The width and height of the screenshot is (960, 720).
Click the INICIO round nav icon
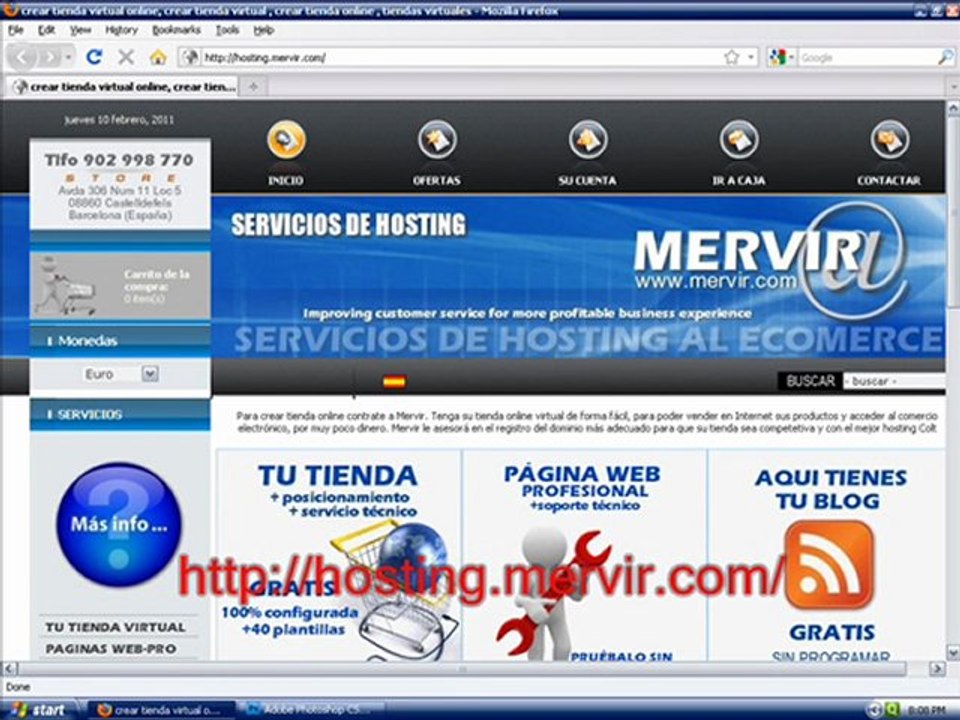click(286, 140)
